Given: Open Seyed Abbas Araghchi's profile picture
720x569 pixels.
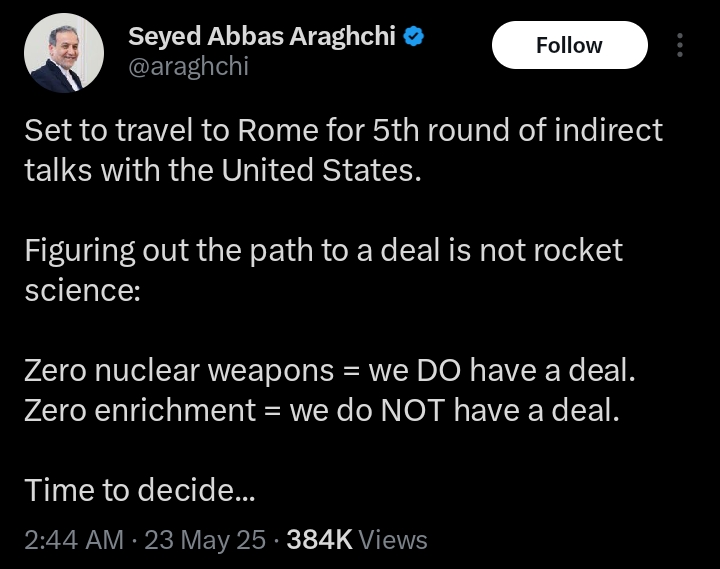Looking at the screenshot, I should pos(64,52).
